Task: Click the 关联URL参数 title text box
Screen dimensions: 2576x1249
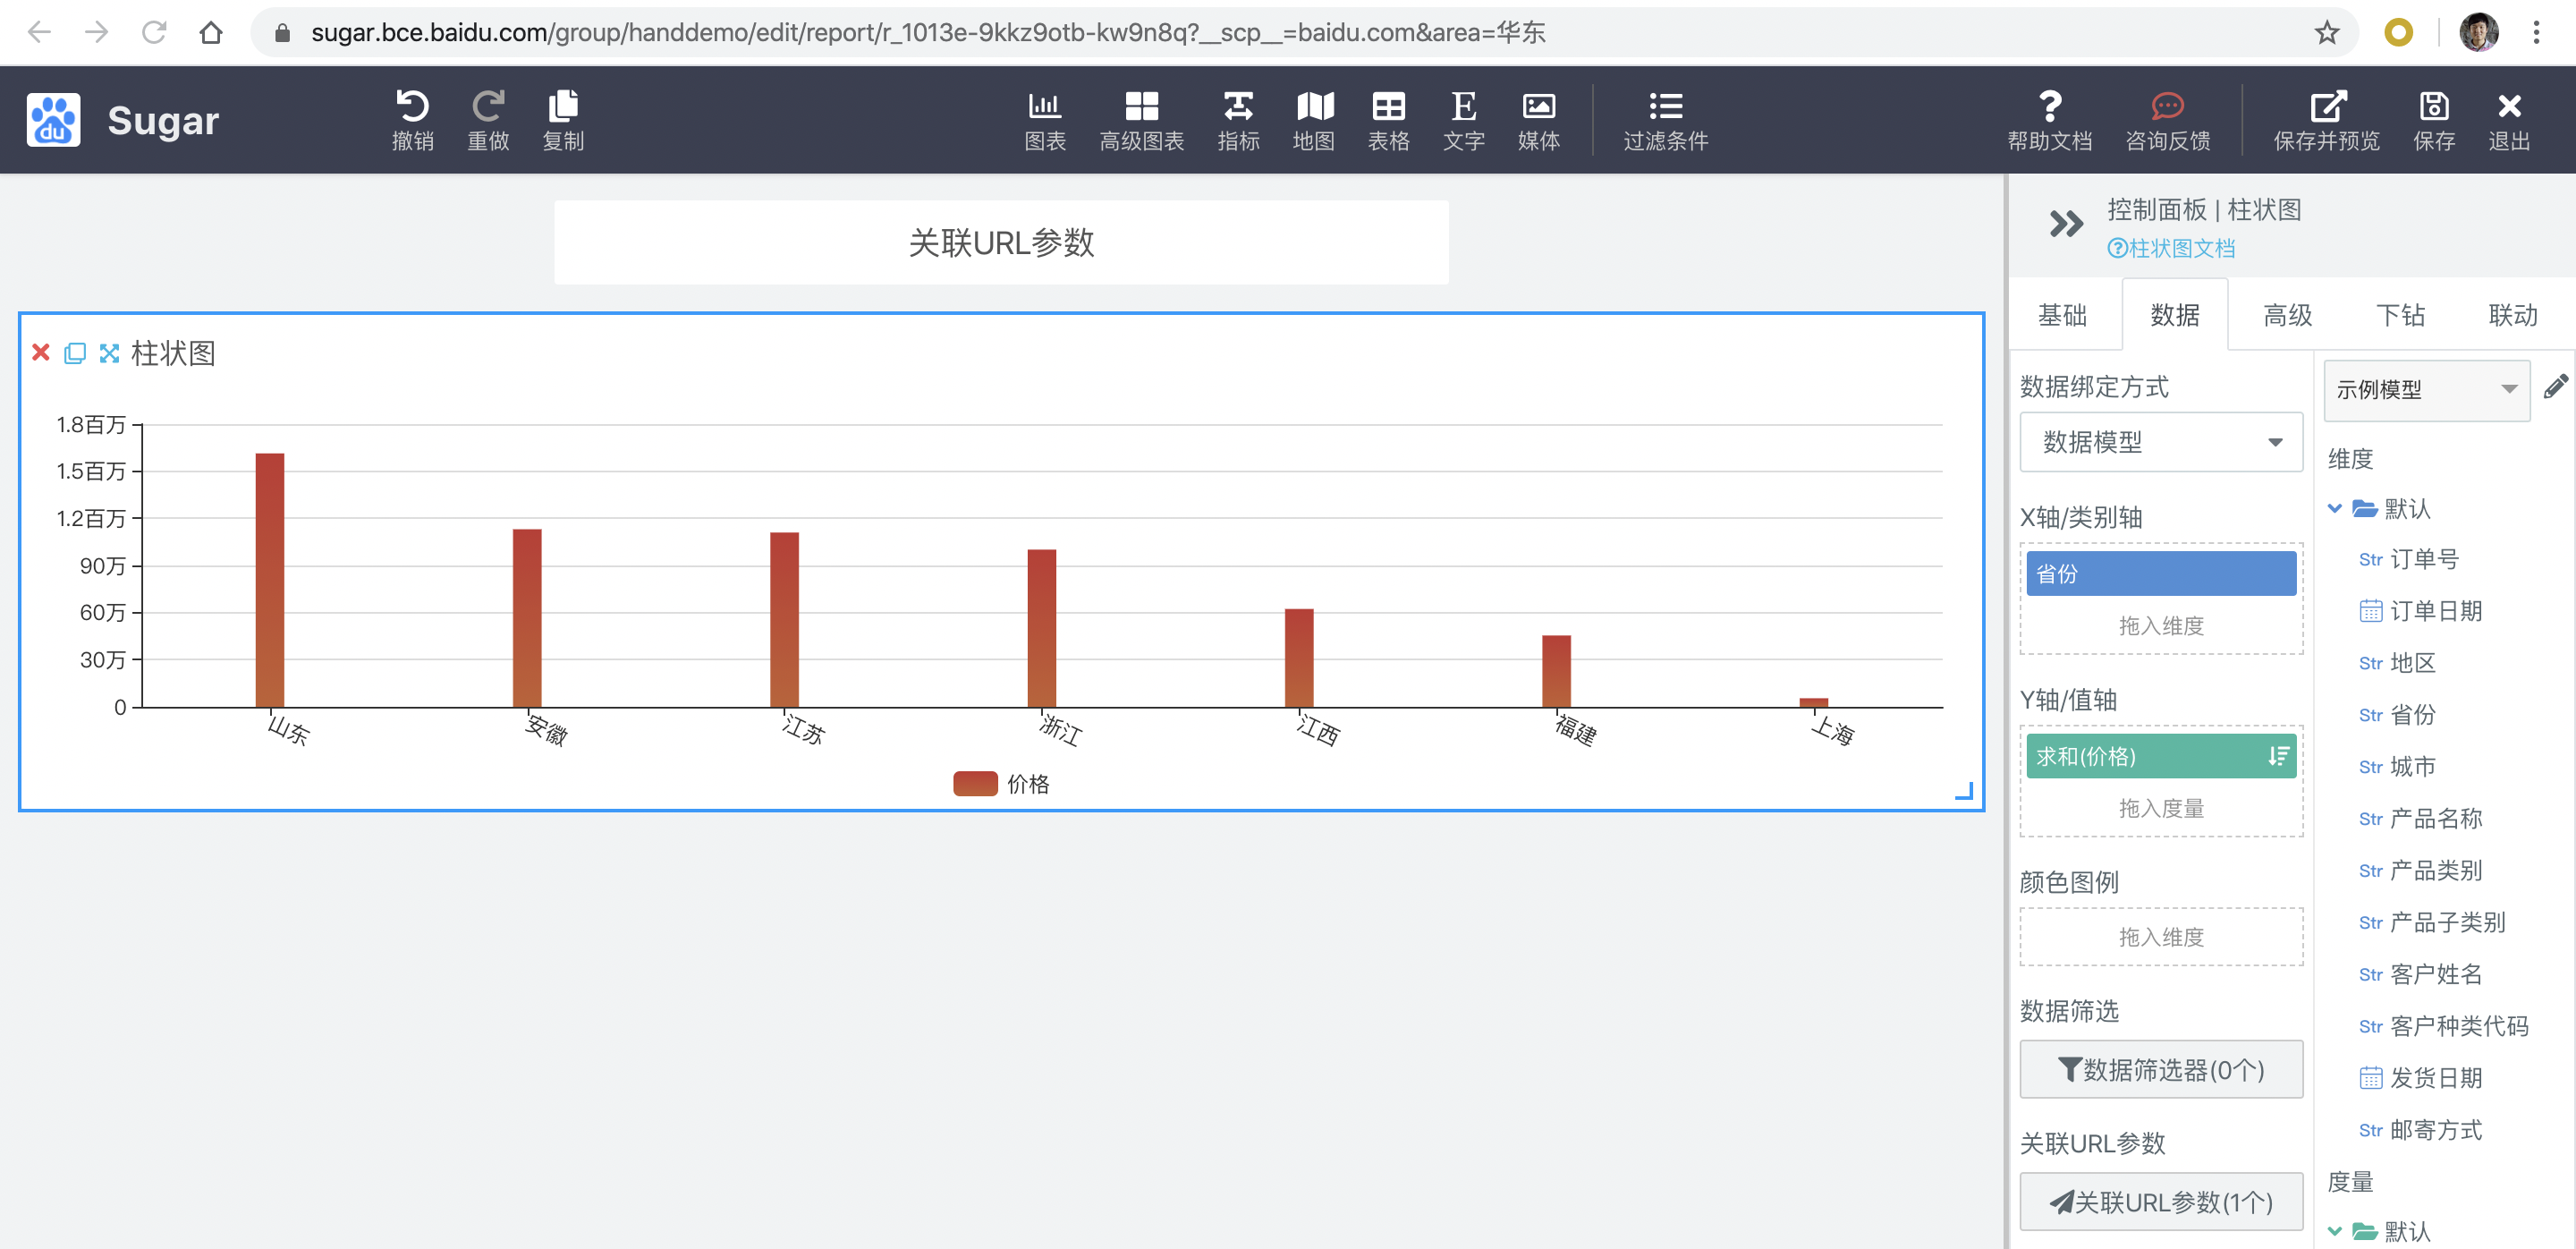Action: tap(1001, 242)
